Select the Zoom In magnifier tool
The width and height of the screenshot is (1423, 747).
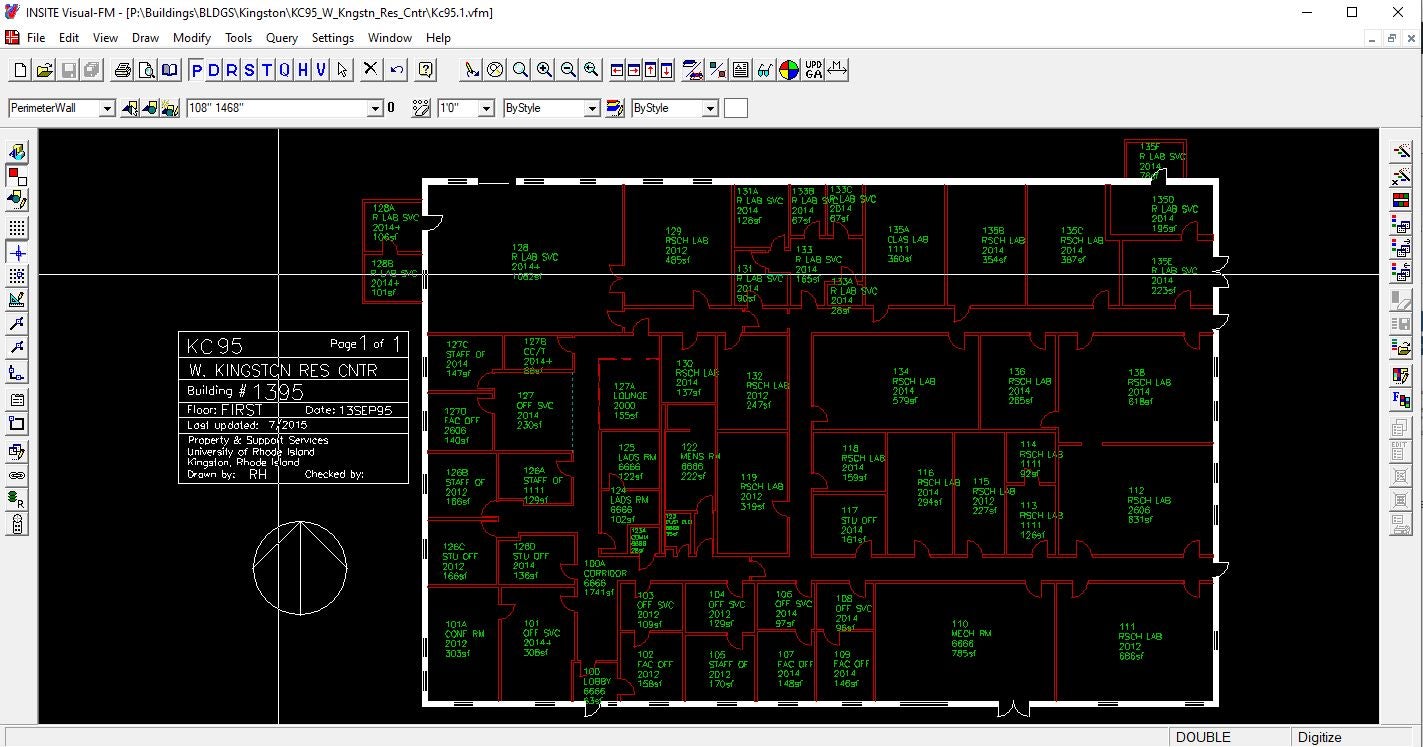(544, 70)
